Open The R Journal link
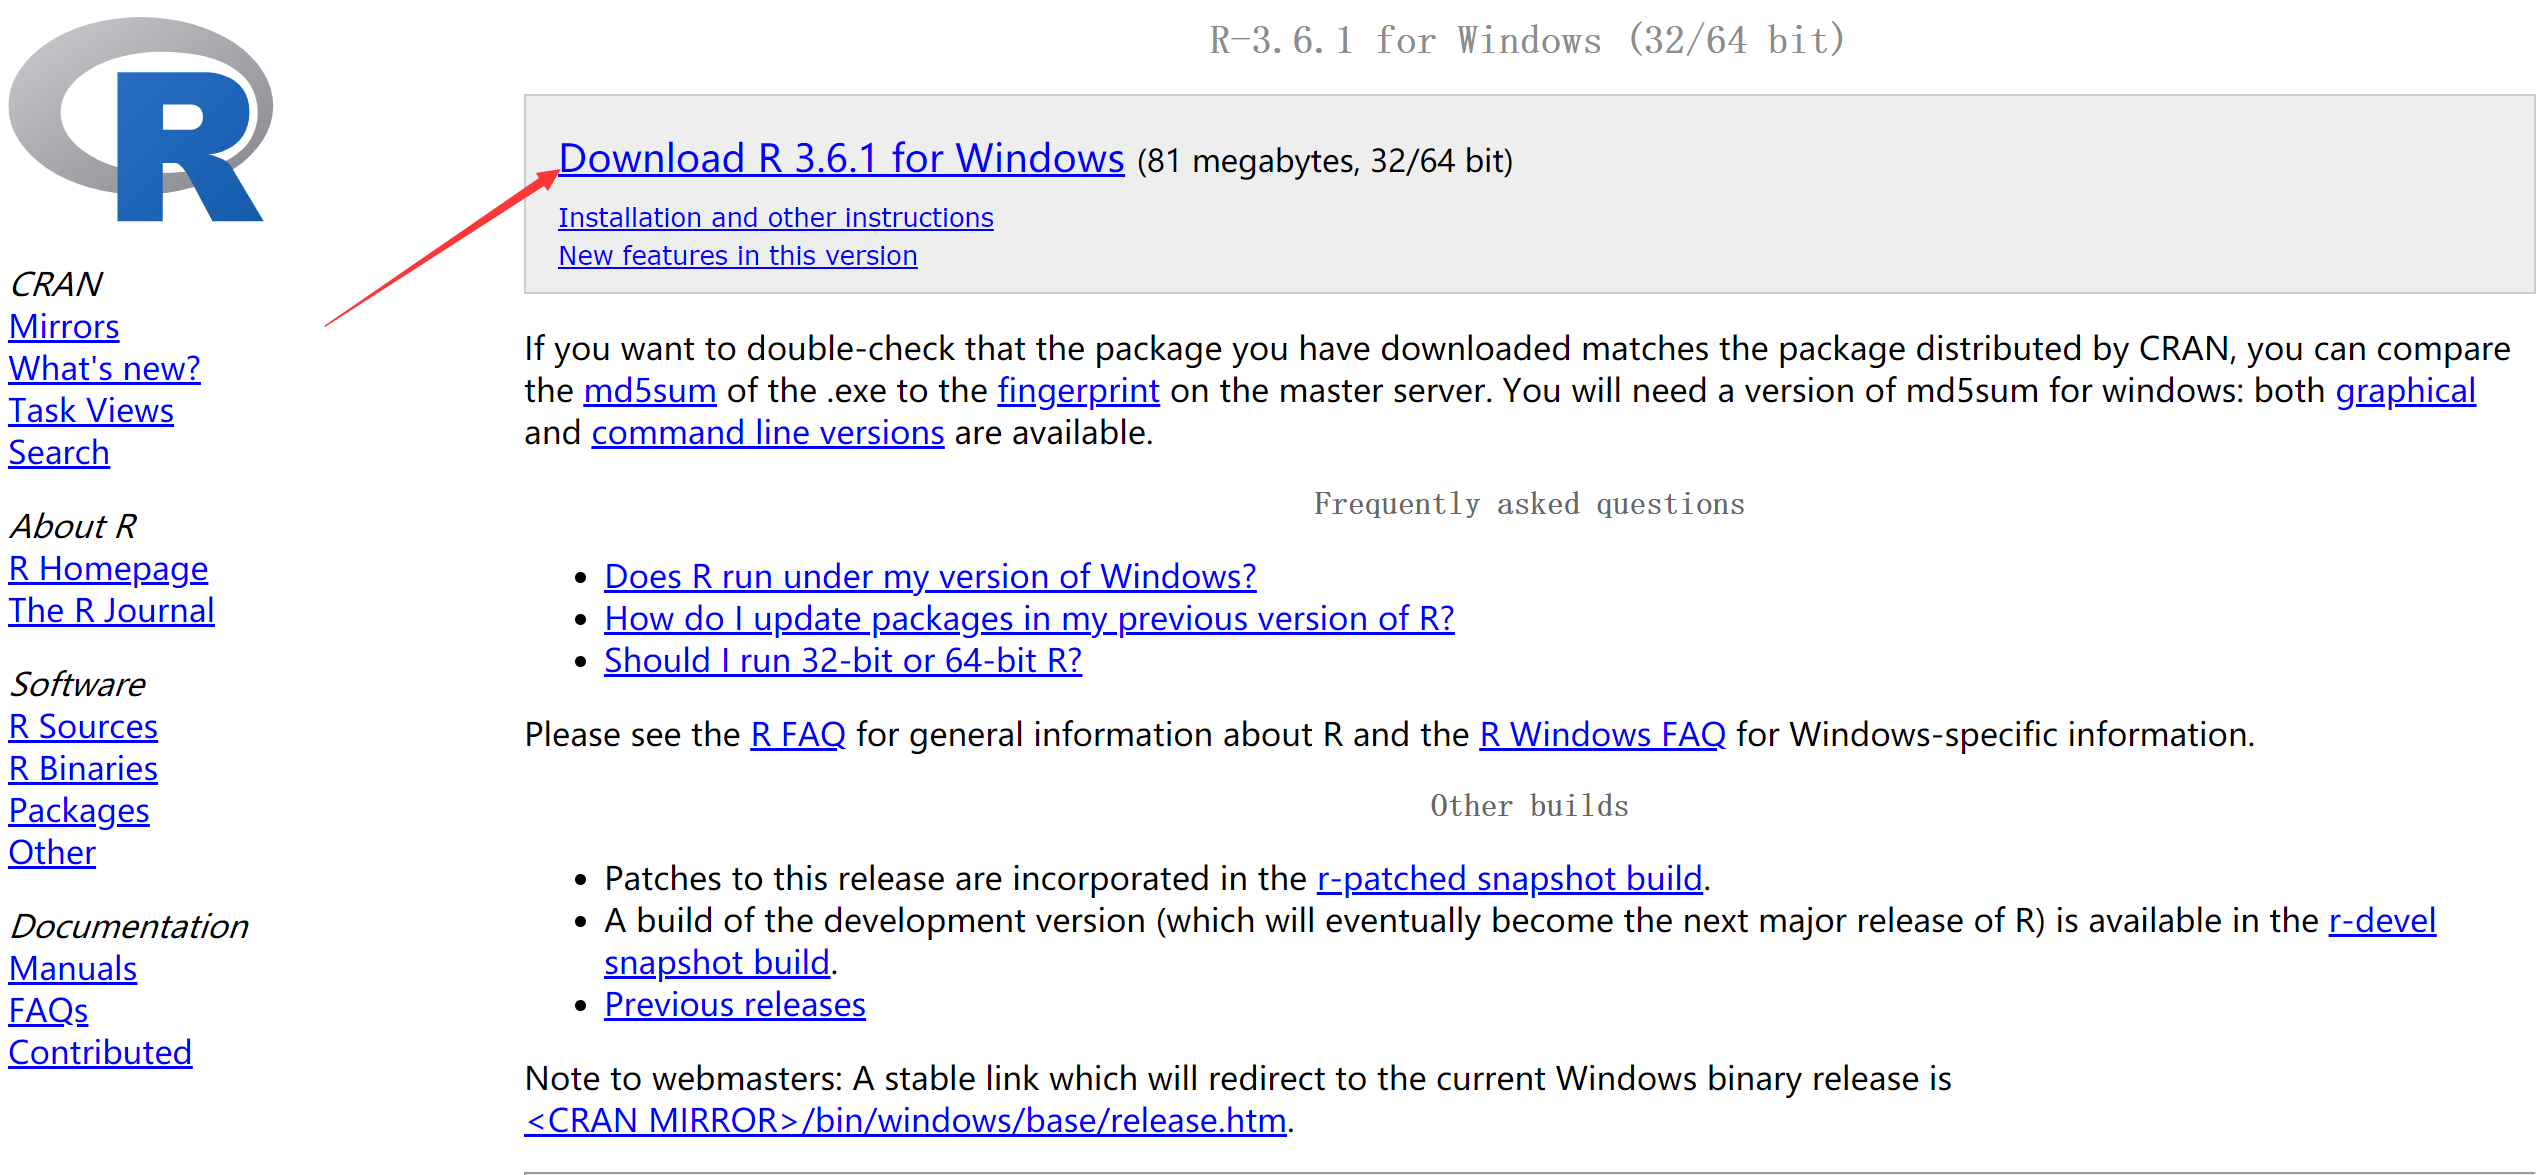 point(111,611)
